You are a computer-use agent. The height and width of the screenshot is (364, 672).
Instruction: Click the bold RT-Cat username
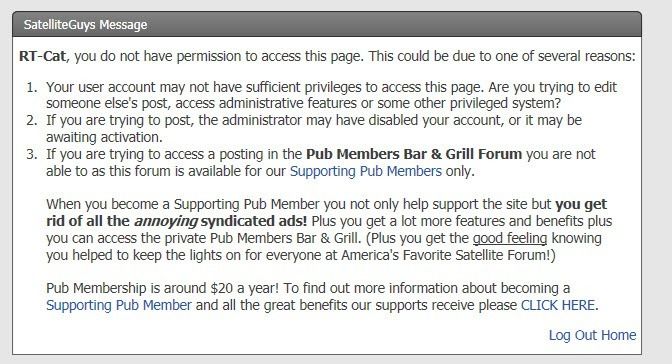42,56
